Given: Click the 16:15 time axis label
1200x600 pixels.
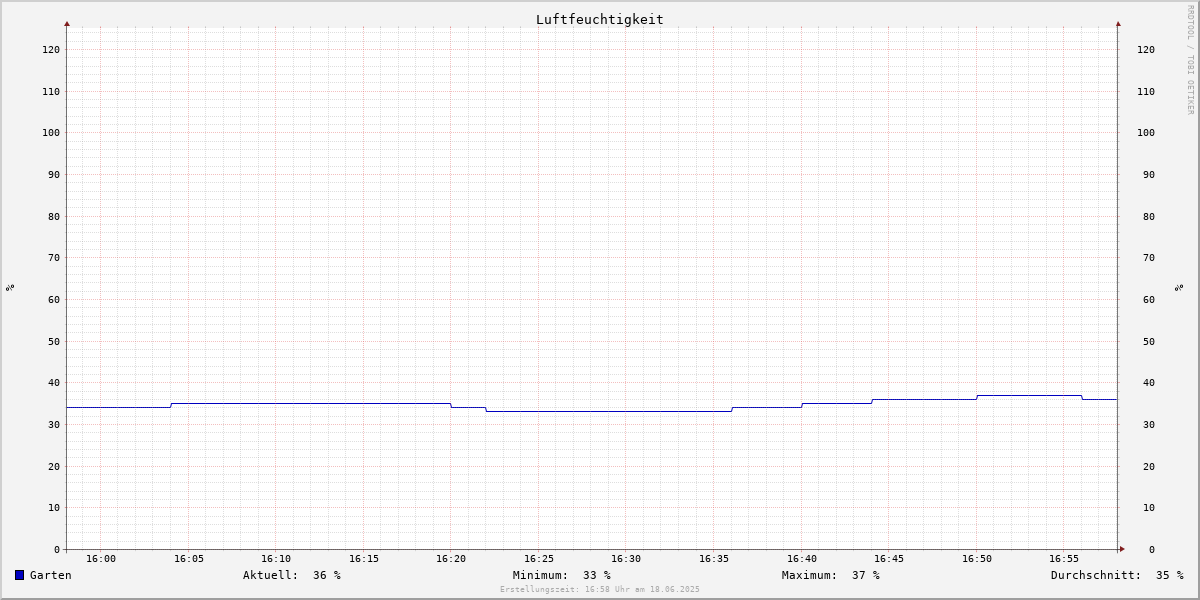Looking at the screenshot, I should pyautogui.click(x=364, y=559).
